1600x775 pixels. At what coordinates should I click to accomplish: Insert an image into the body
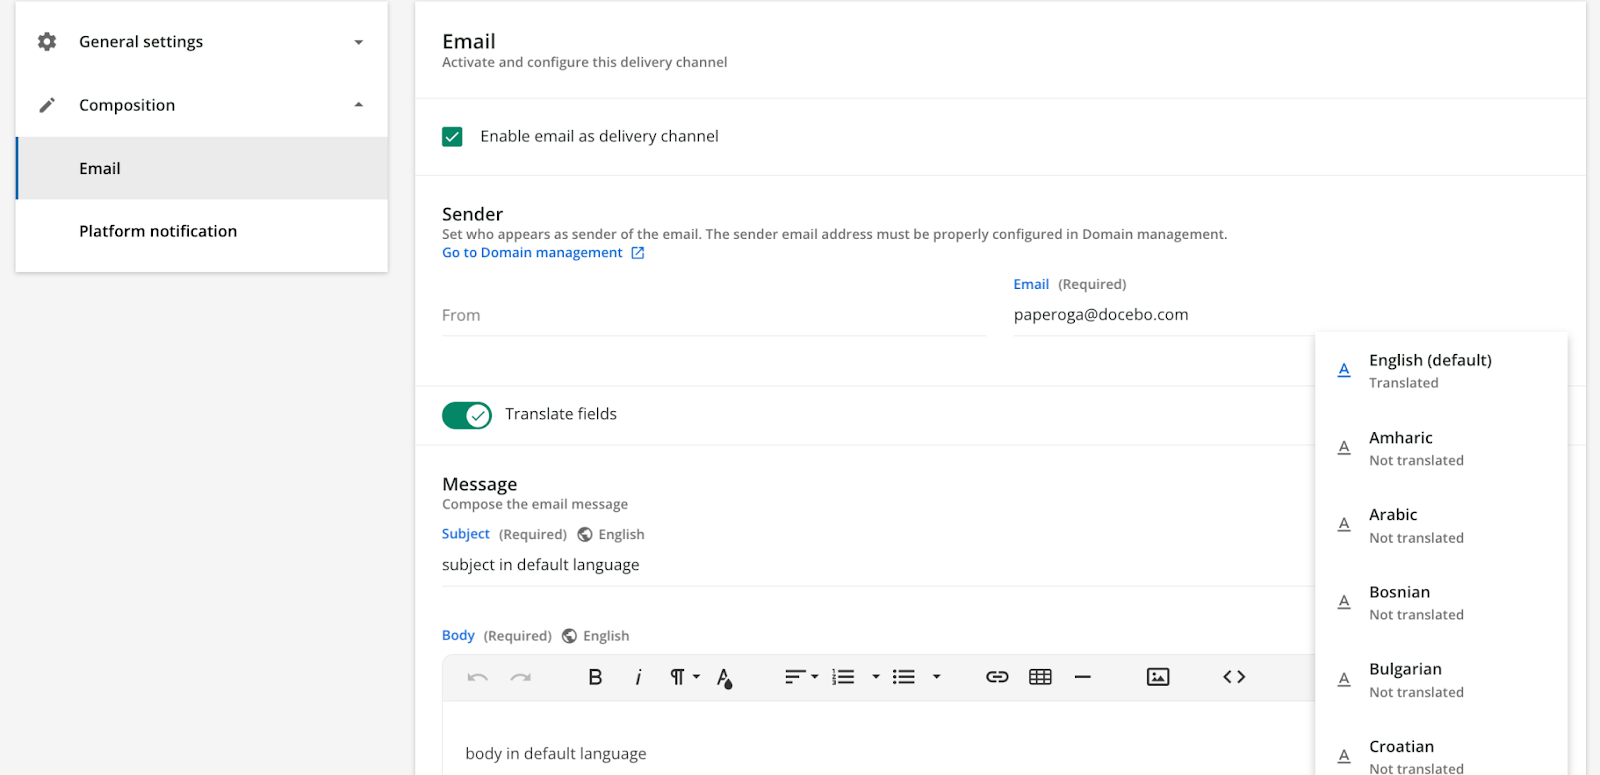[1157, 677]
